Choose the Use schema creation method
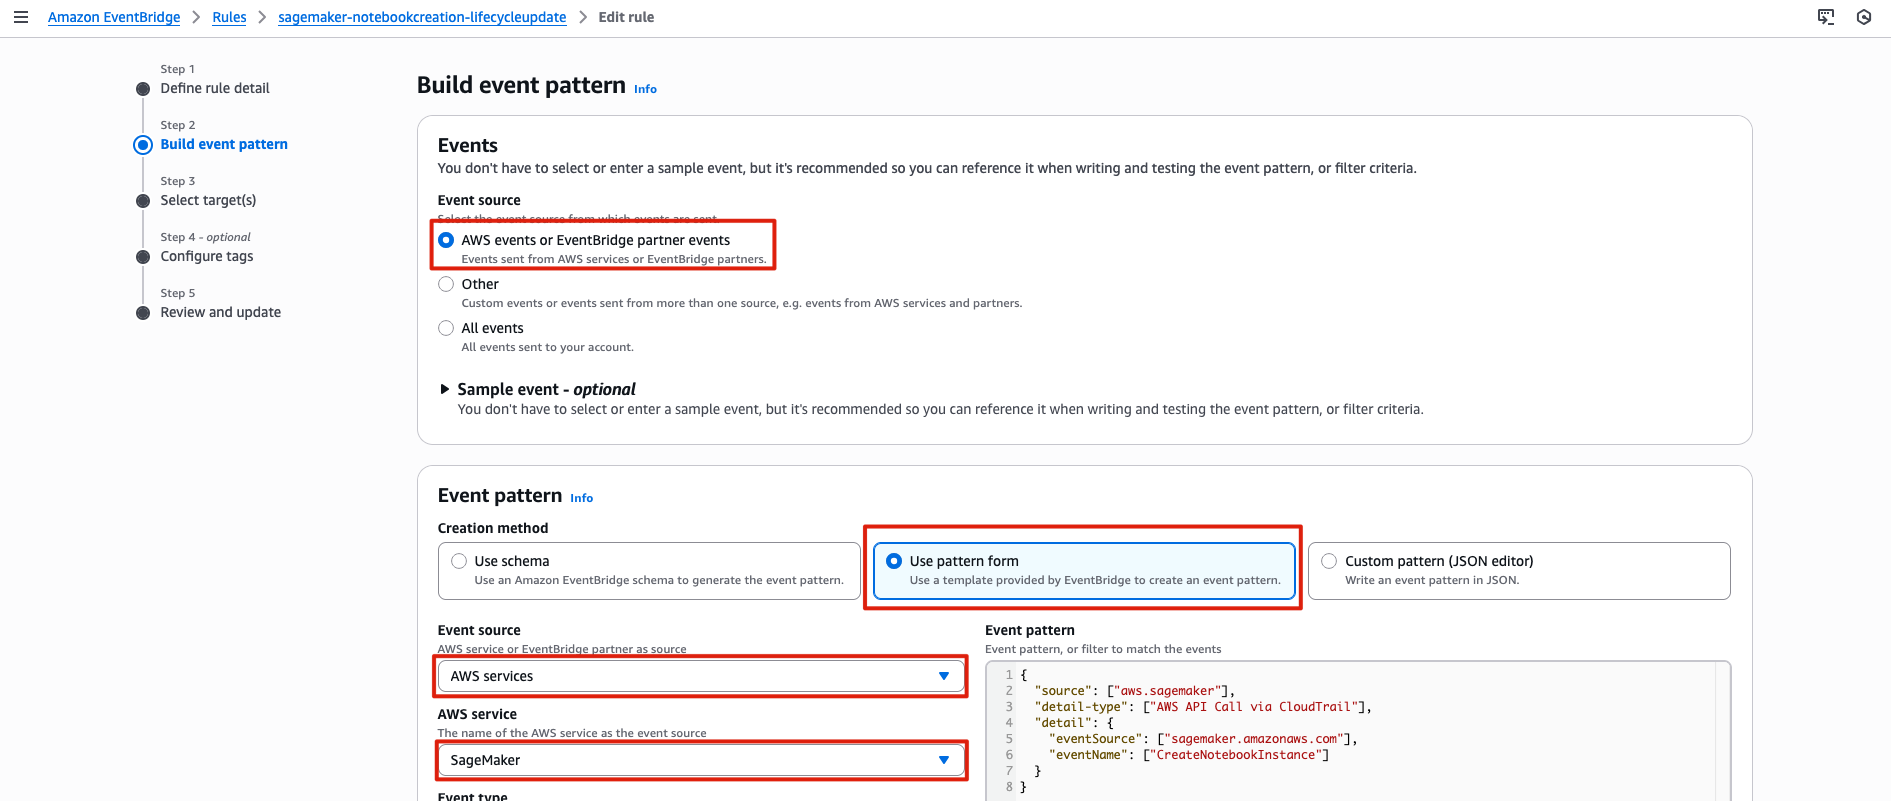The width and height of the screenshot is (1891, 801). [x=459, y=561]
